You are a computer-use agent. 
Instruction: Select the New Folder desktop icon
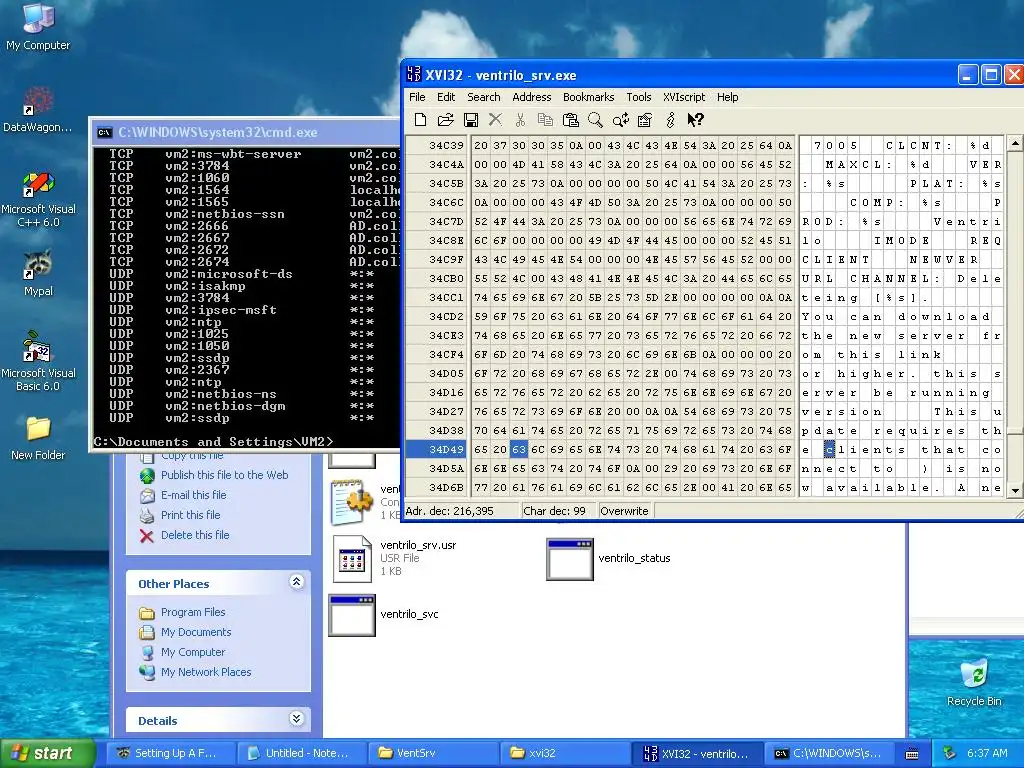point(38,438)
